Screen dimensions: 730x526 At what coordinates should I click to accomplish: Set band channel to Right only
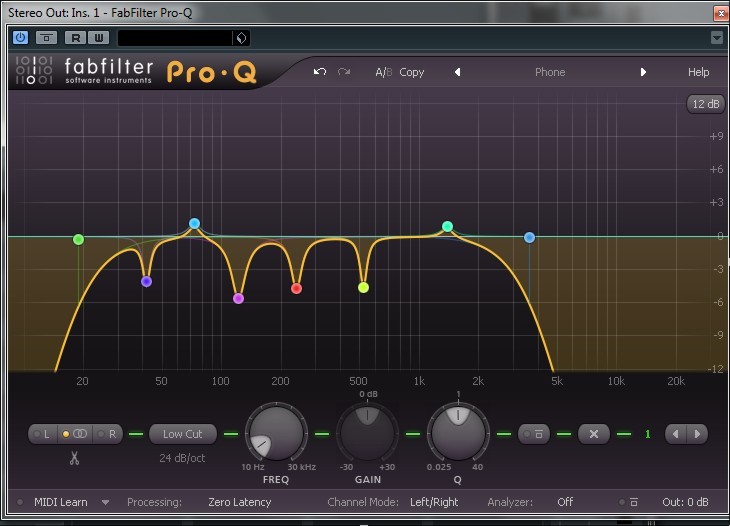[x=107, y=434]
